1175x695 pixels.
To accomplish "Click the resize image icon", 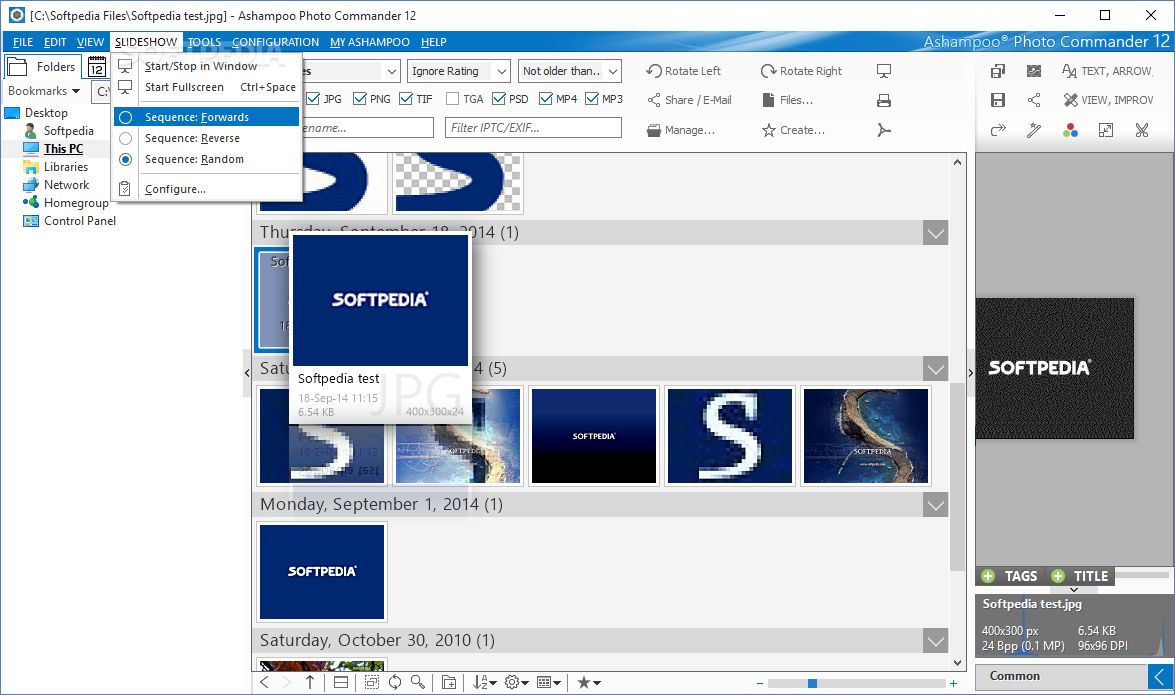I will (x=1106, y=130).
